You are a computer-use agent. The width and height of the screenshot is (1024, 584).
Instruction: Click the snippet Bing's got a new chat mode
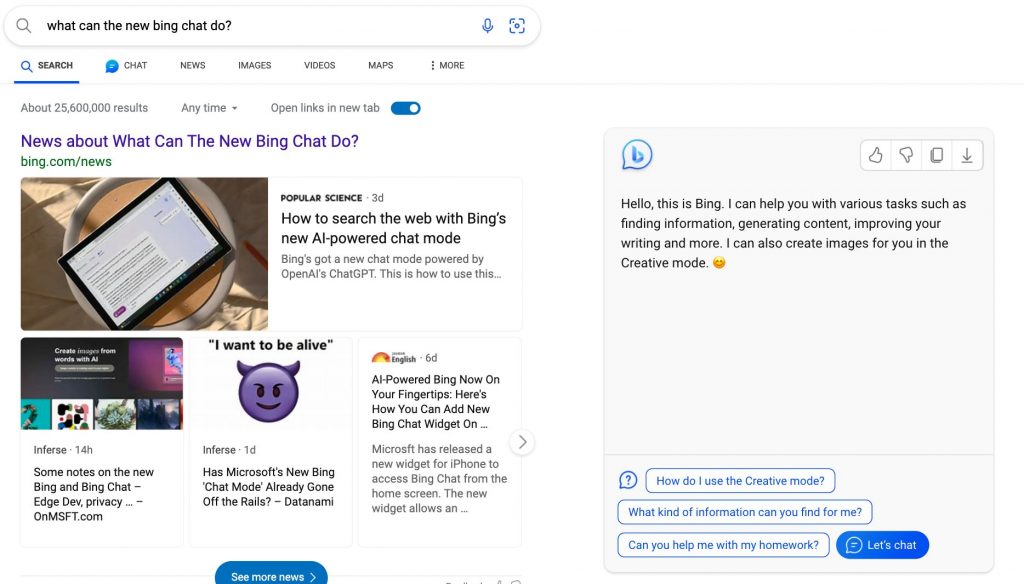point(391,267)
